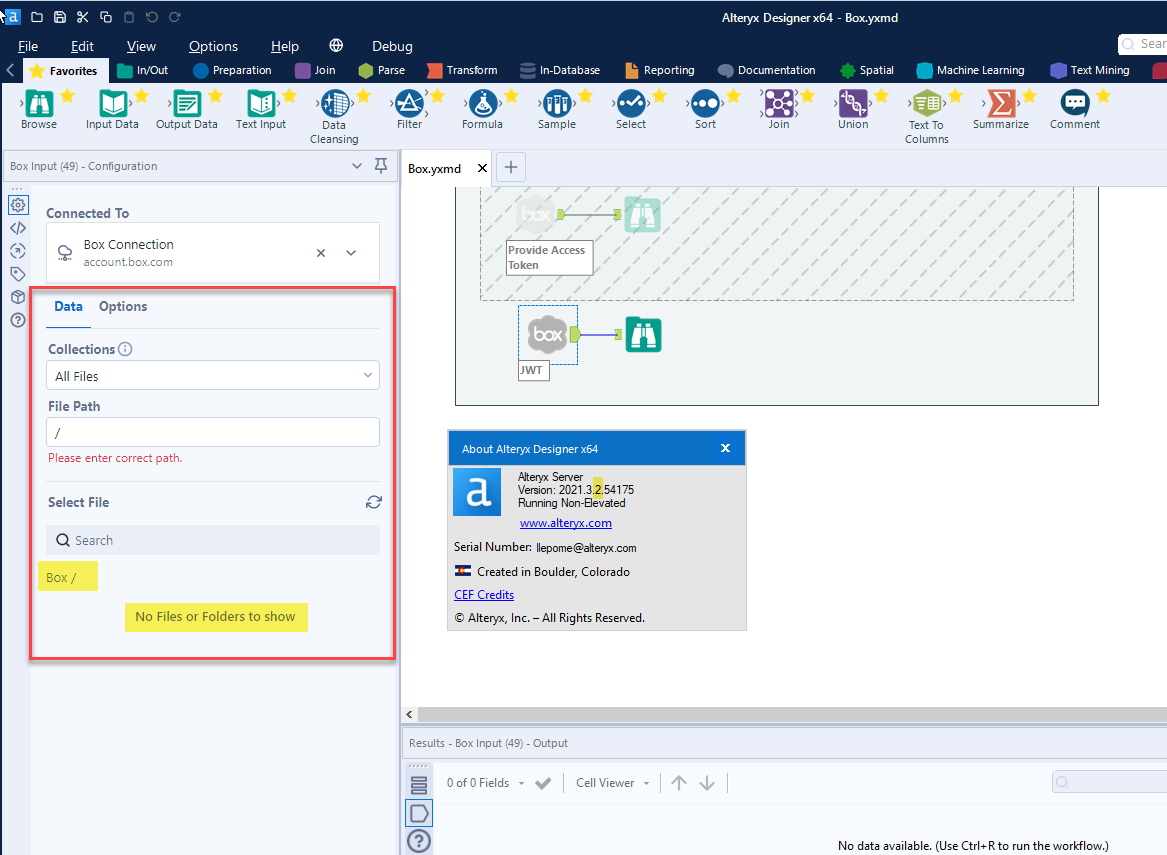The width and height of the screenshot is (1167, 855).
Task: Expand the Box Connection dropdown chevron
Action: [x=351, y=253]
